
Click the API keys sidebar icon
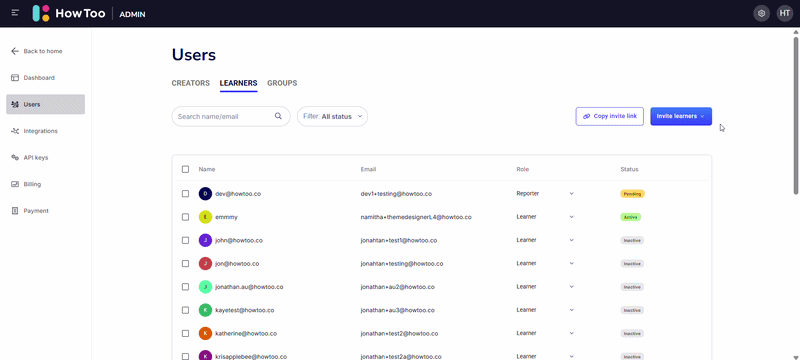(x=15, y=158)
